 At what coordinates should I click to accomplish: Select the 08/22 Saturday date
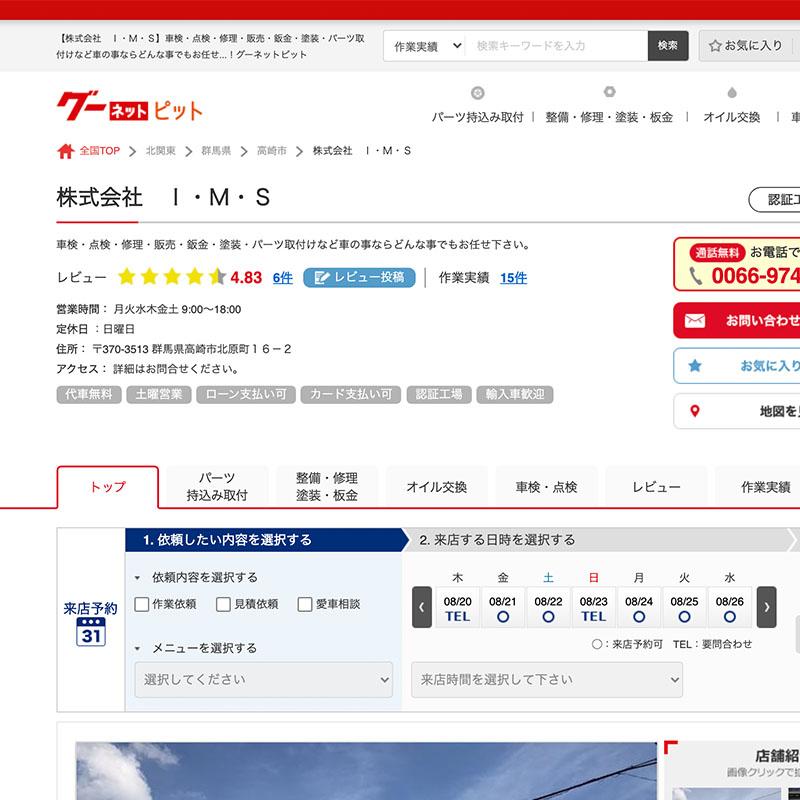[548, 608]
